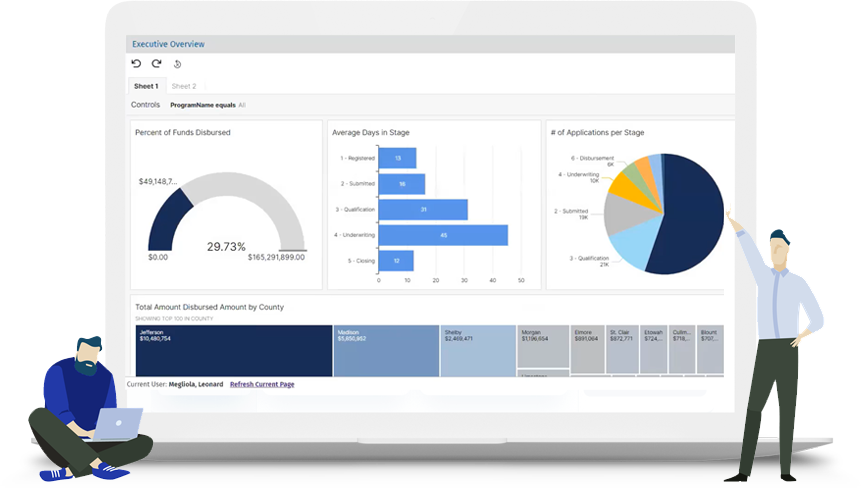This screenshot has width=861, height=488.
Task: Select the Underwriting bar showing 45
Action: pos(443,235)
